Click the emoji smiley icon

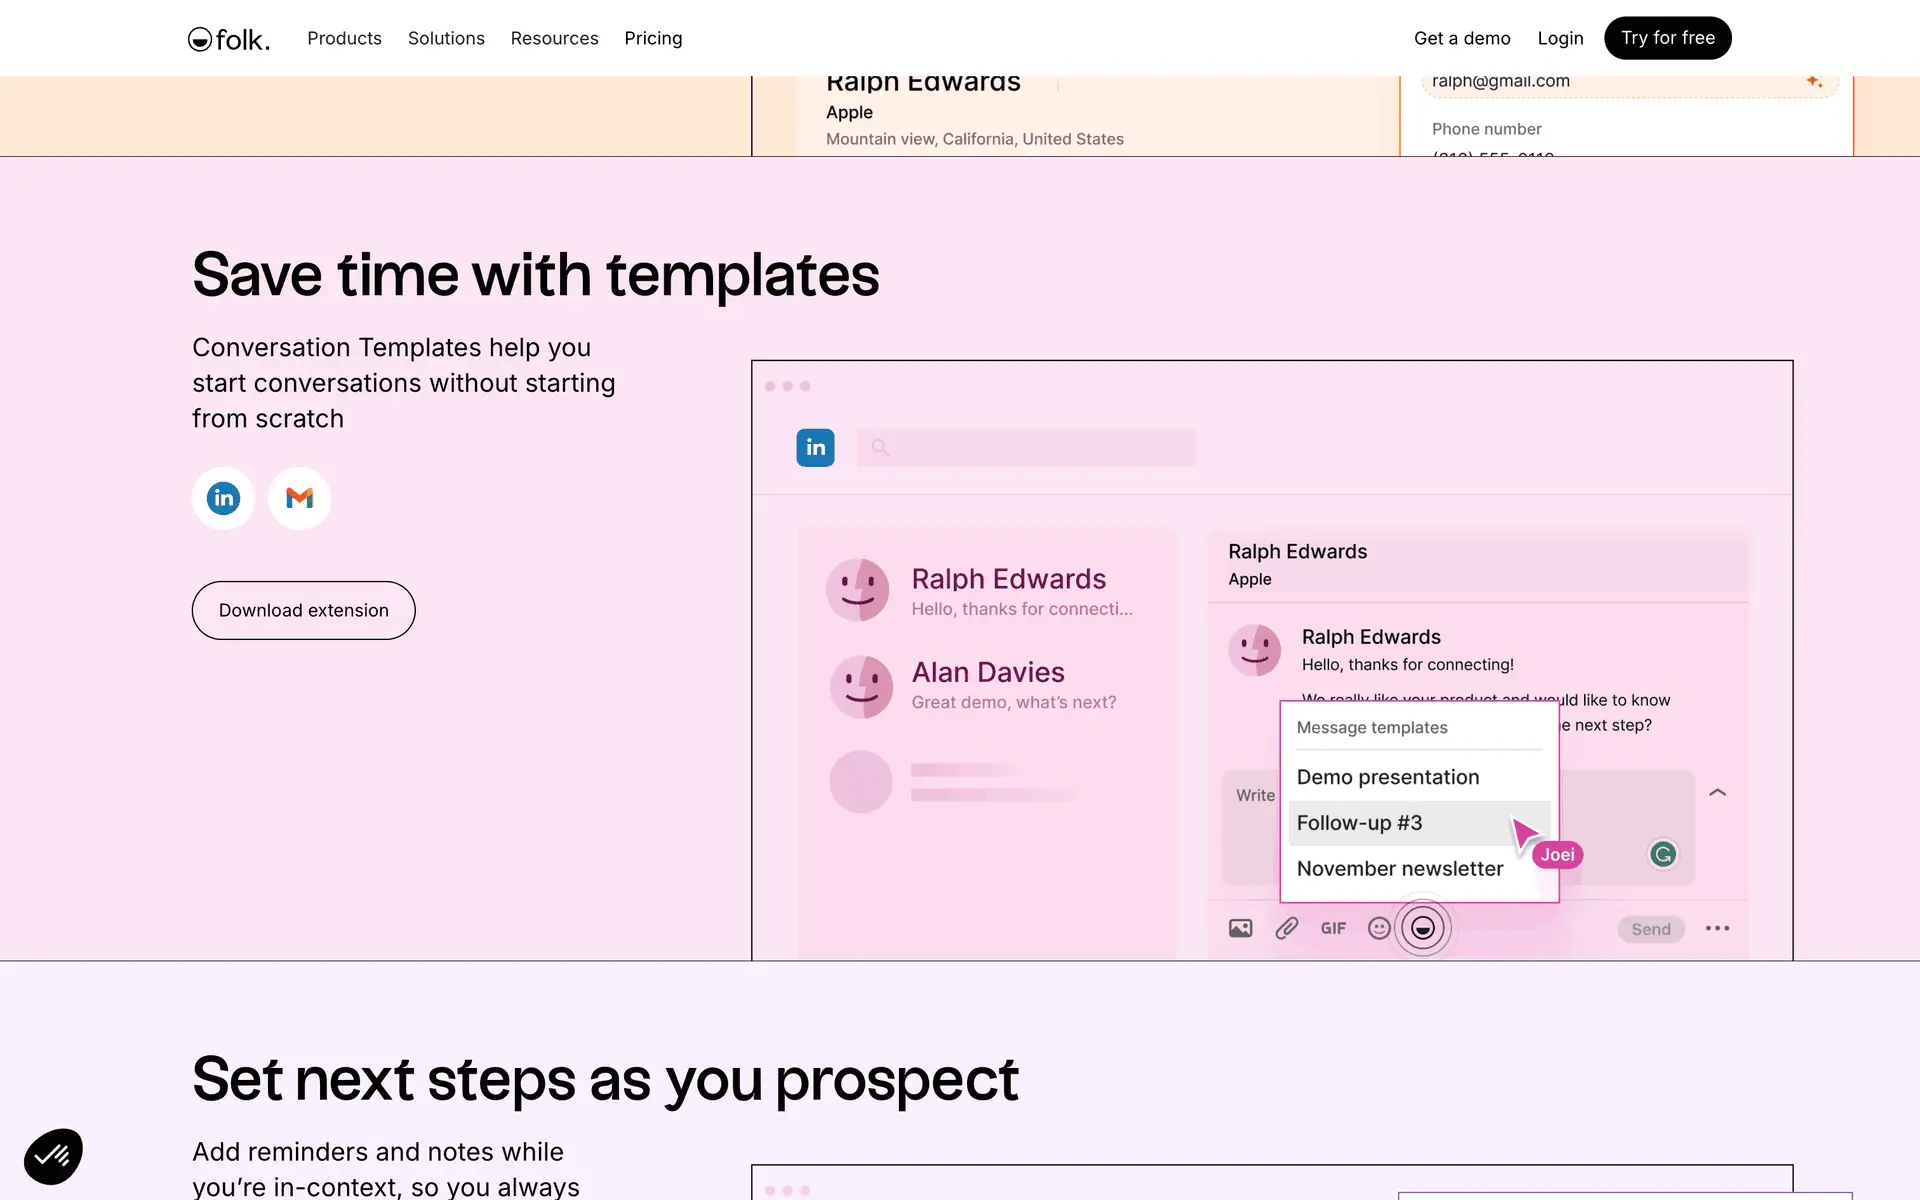pyautogui.click(x=1379, y=928)
